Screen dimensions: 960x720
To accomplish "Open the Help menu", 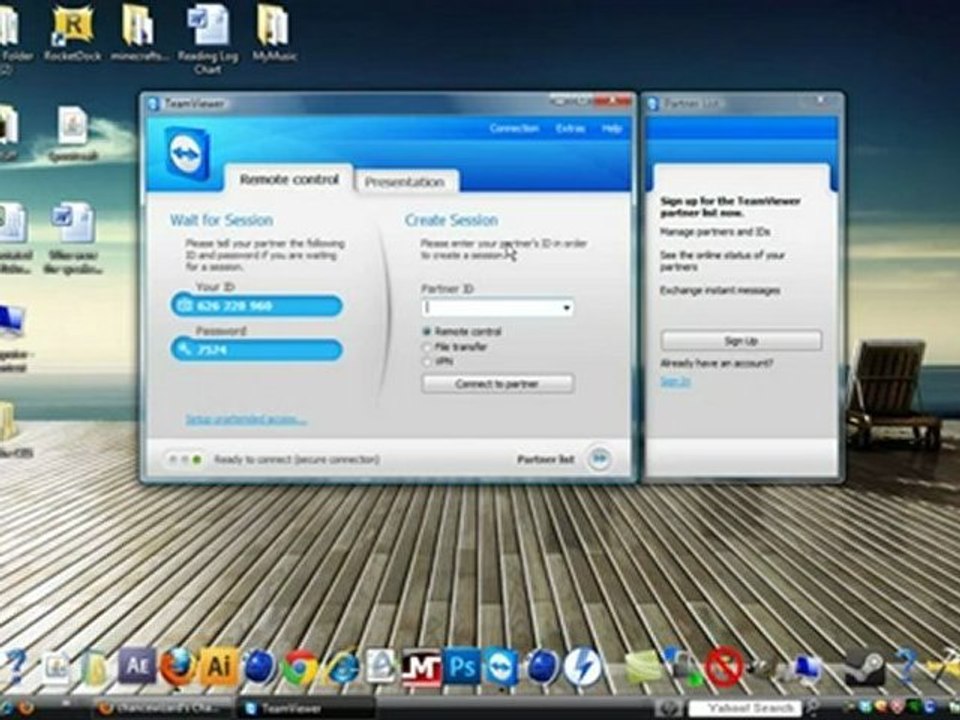I will pos(612,128).
